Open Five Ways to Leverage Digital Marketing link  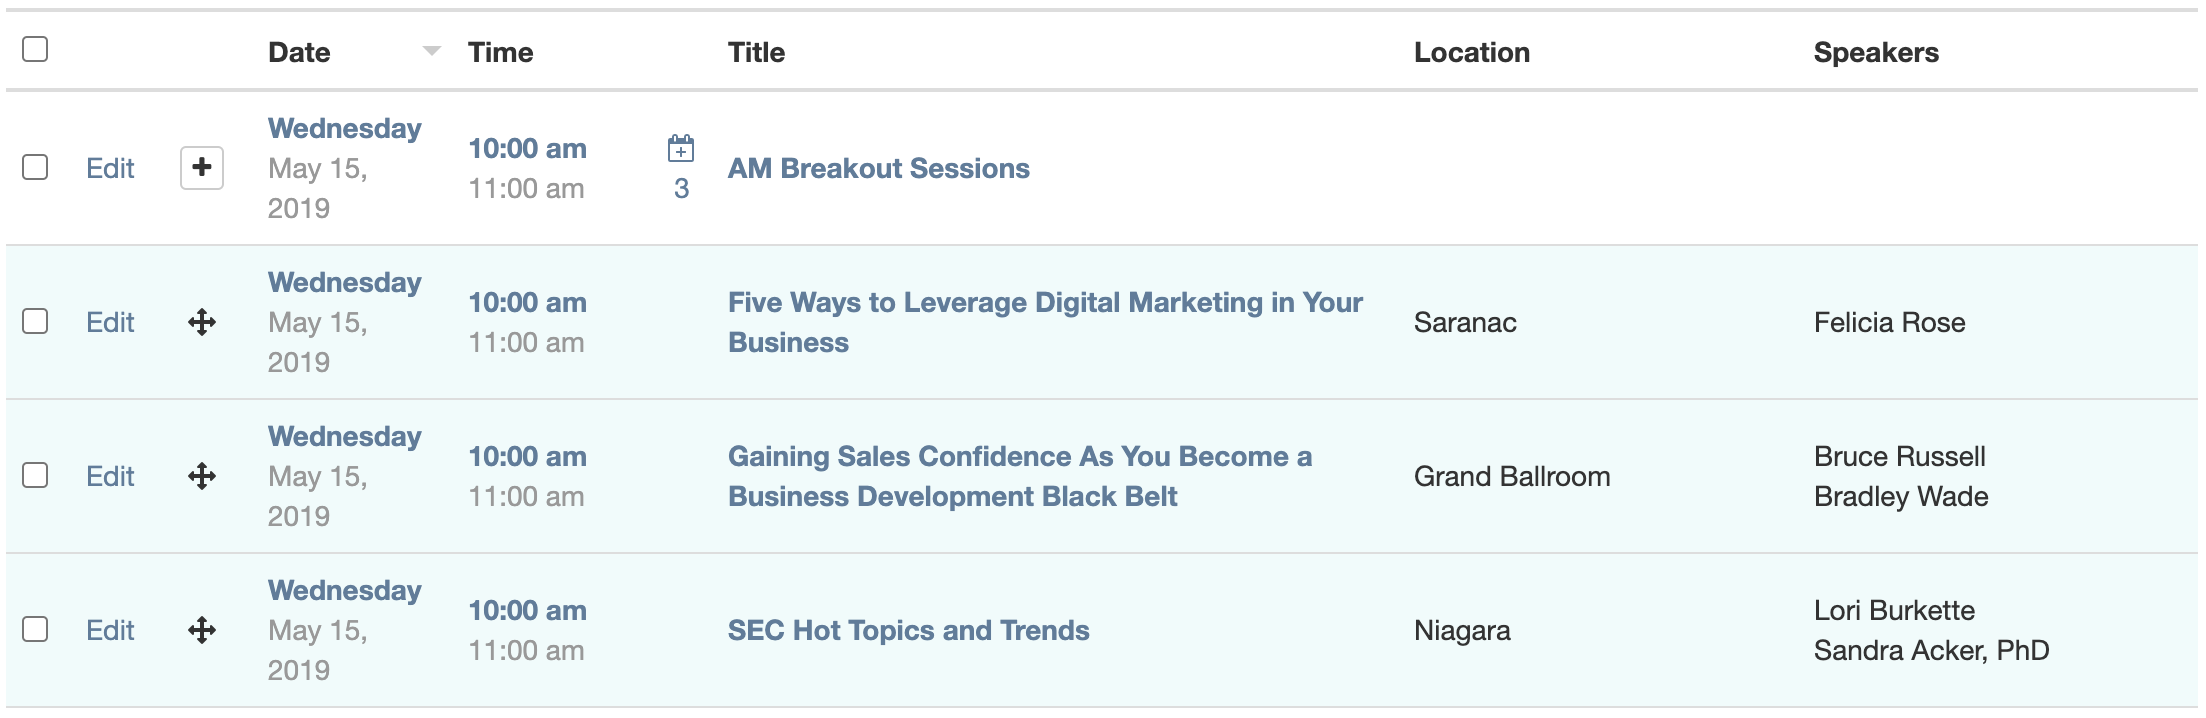[1044, 303]
